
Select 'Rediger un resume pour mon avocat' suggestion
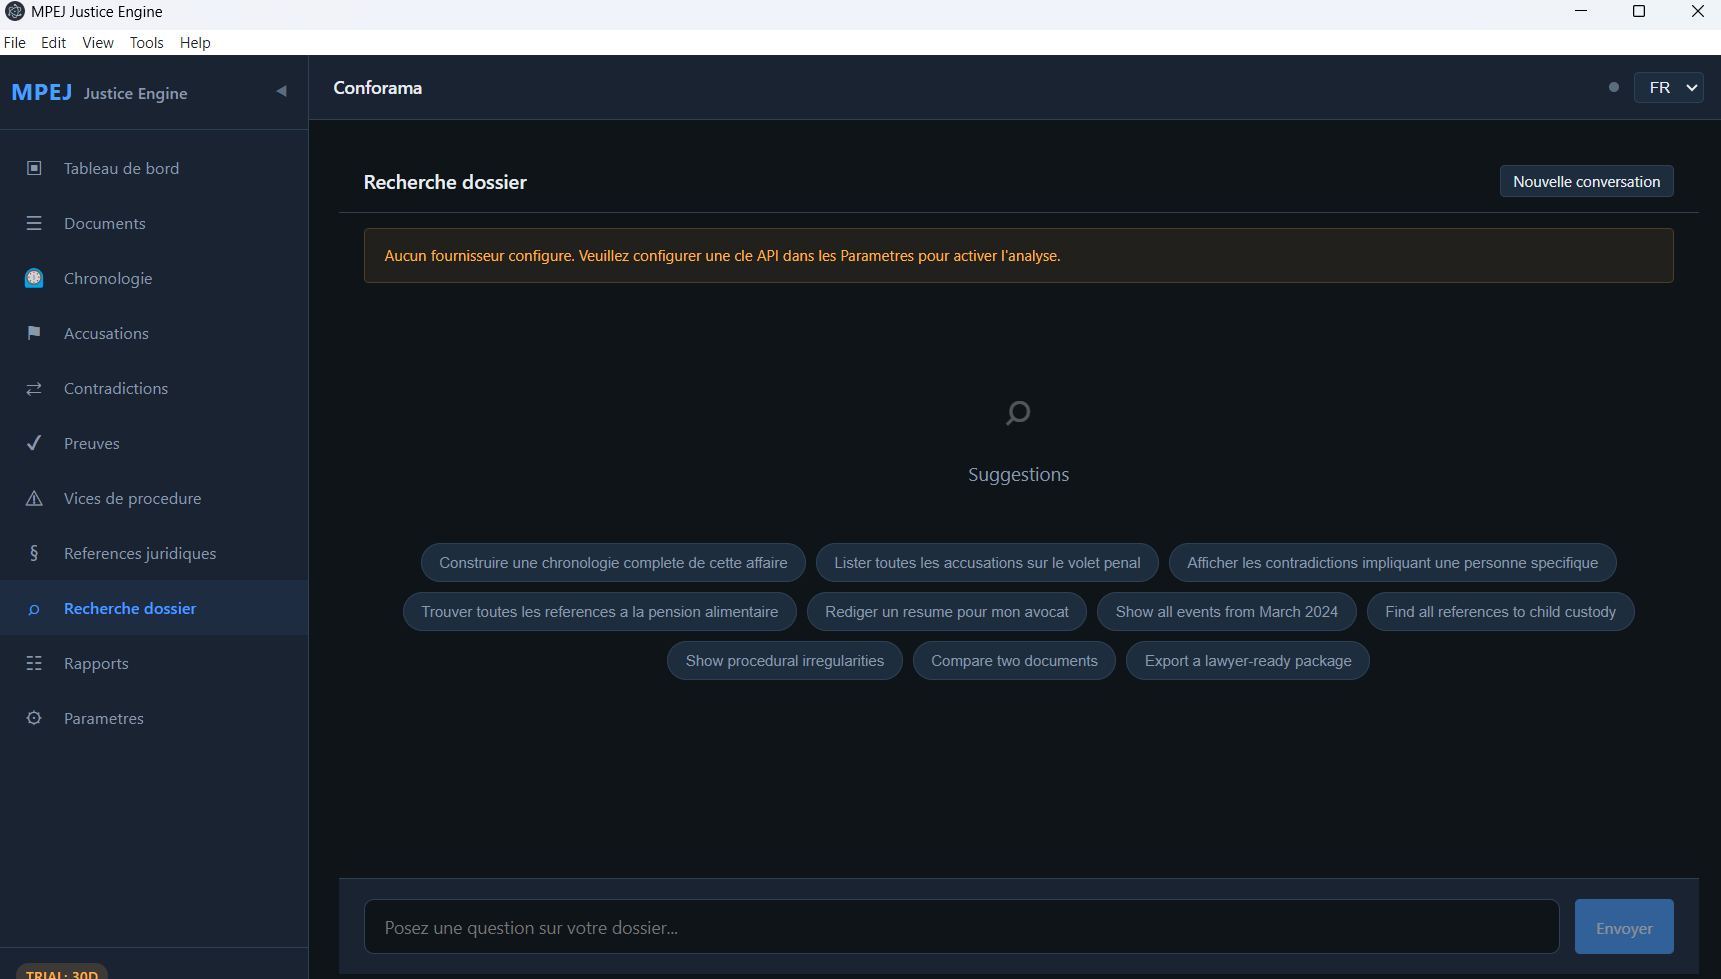(946, 612)
